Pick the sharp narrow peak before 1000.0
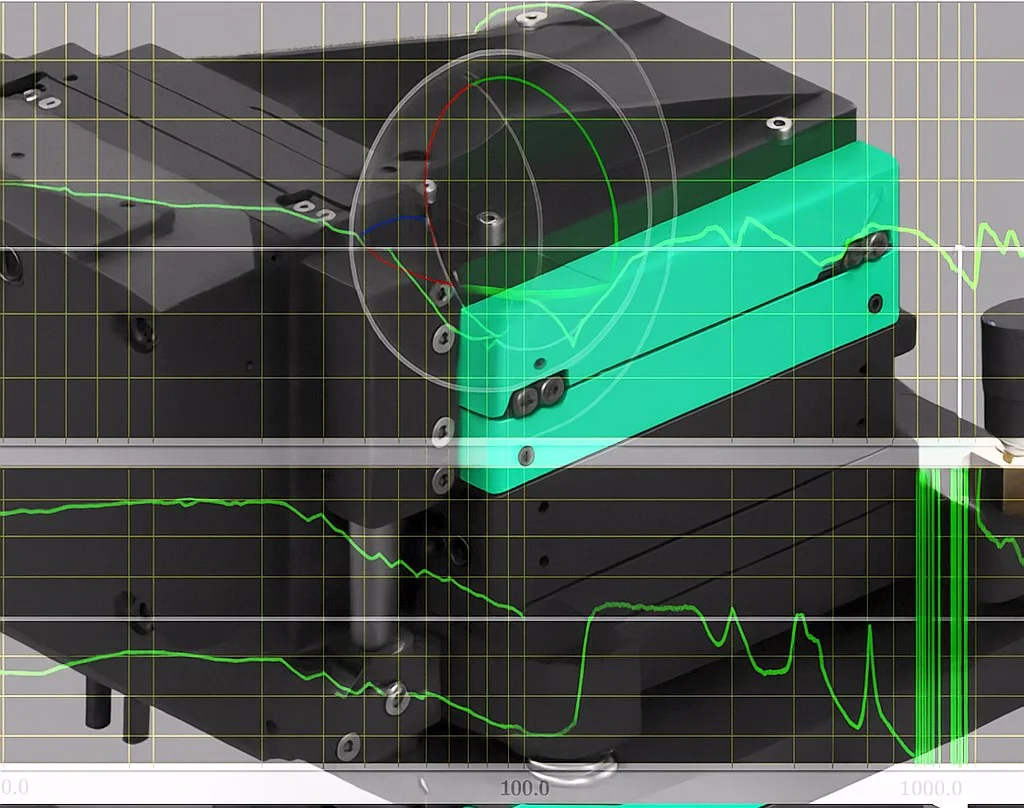The width and height of the screenshot is (1024, 808). tap(870, 630)
